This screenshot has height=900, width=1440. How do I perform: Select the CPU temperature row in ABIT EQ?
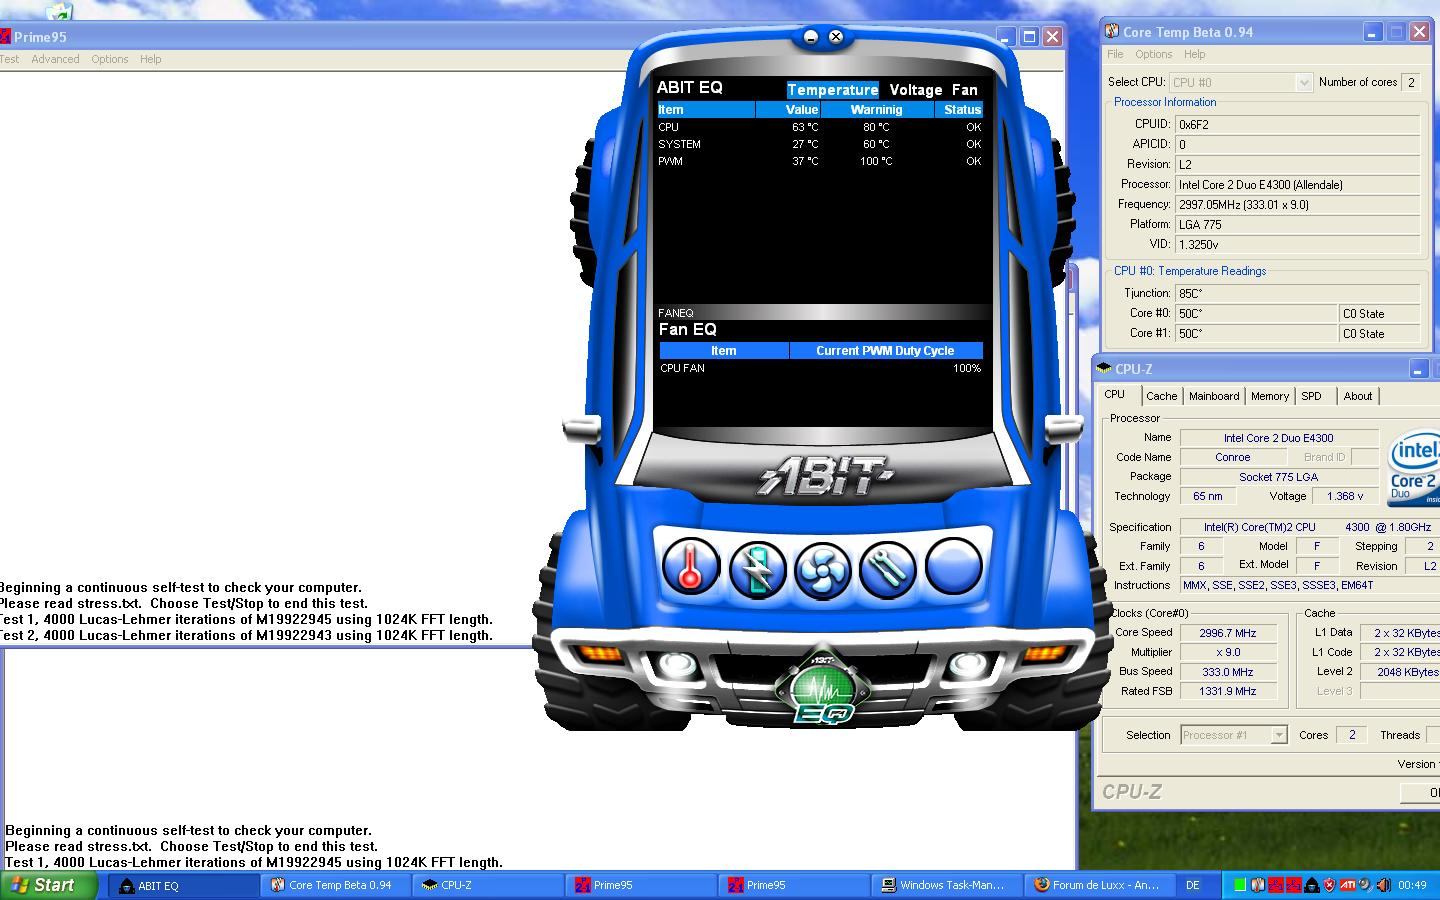(820, 127)
